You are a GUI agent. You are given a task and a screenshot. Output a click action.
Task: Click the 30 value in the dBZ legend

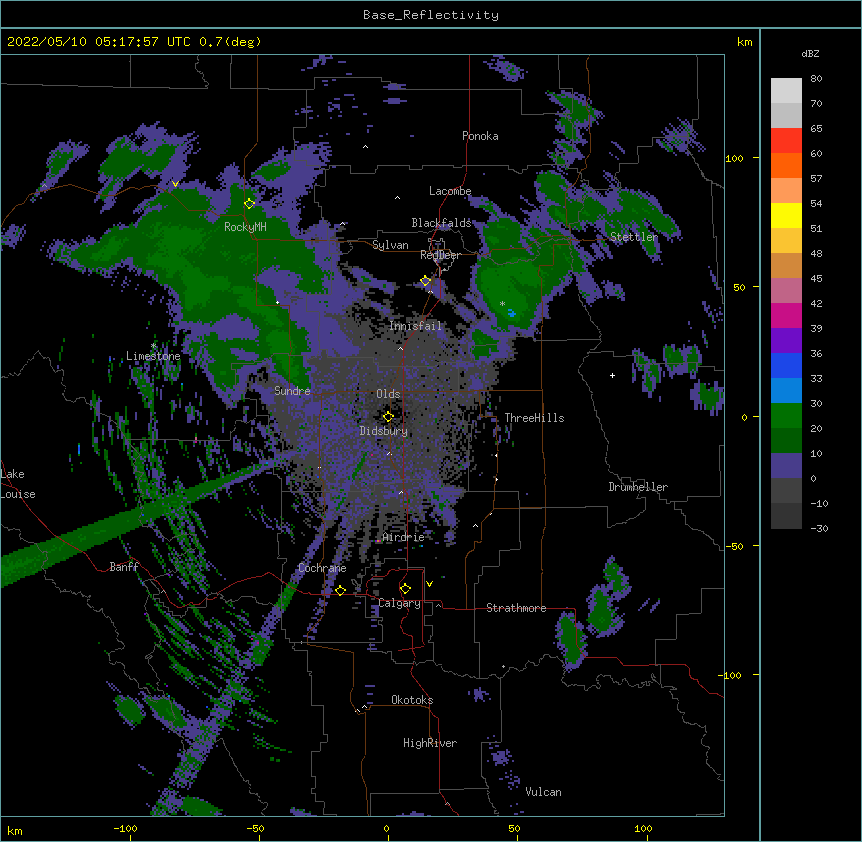point(816,403)
